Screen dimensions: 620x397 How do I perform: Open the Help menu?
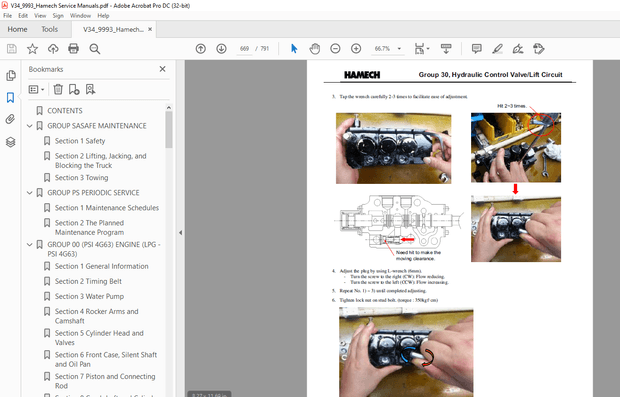click(x=103, y=16)
